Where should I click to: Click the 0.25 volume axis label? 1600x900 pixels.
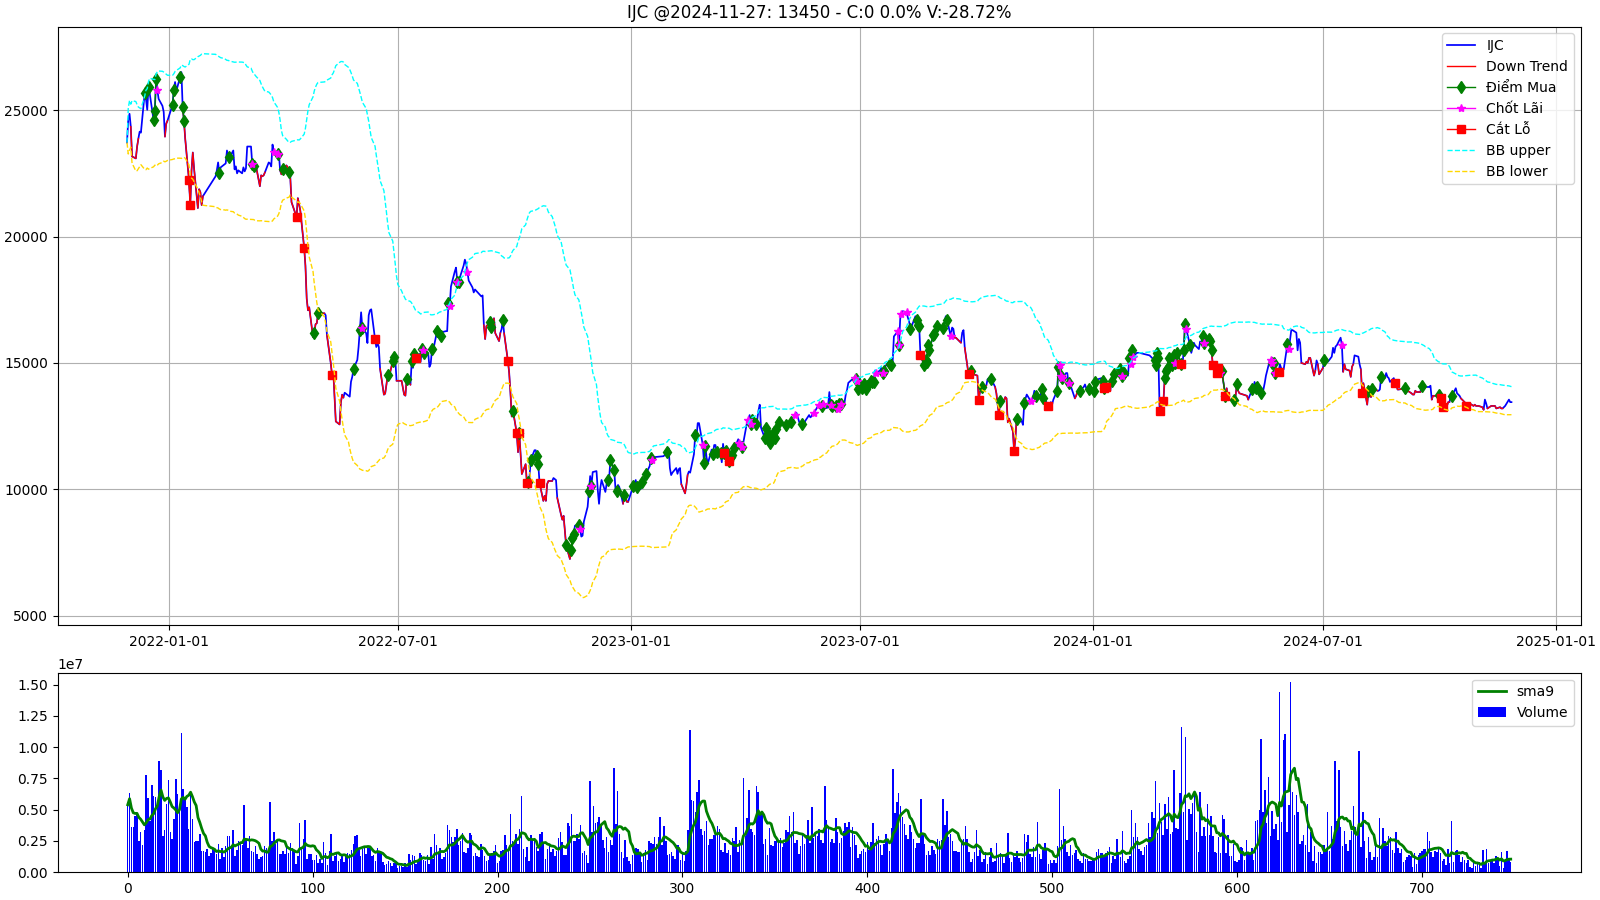pyautogui.click(x=33, y=841)
